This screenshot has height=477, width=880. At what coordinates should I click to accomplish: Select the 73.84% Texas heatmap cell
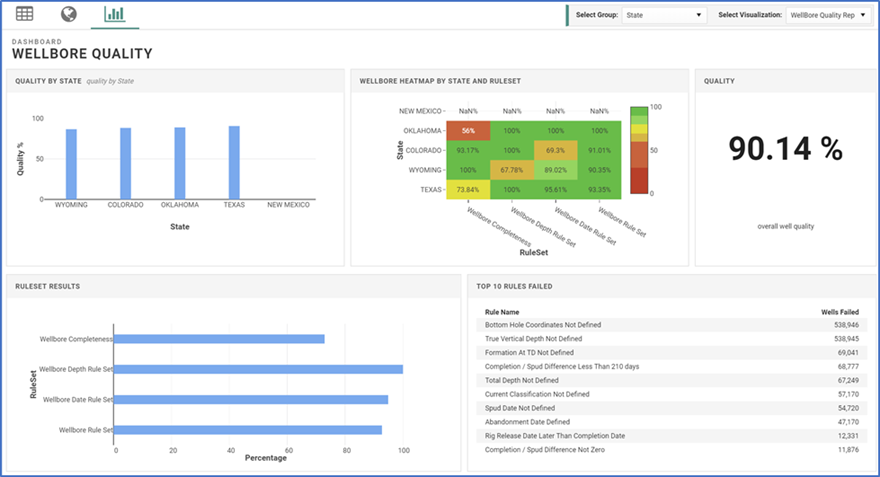tap(468, 190)
